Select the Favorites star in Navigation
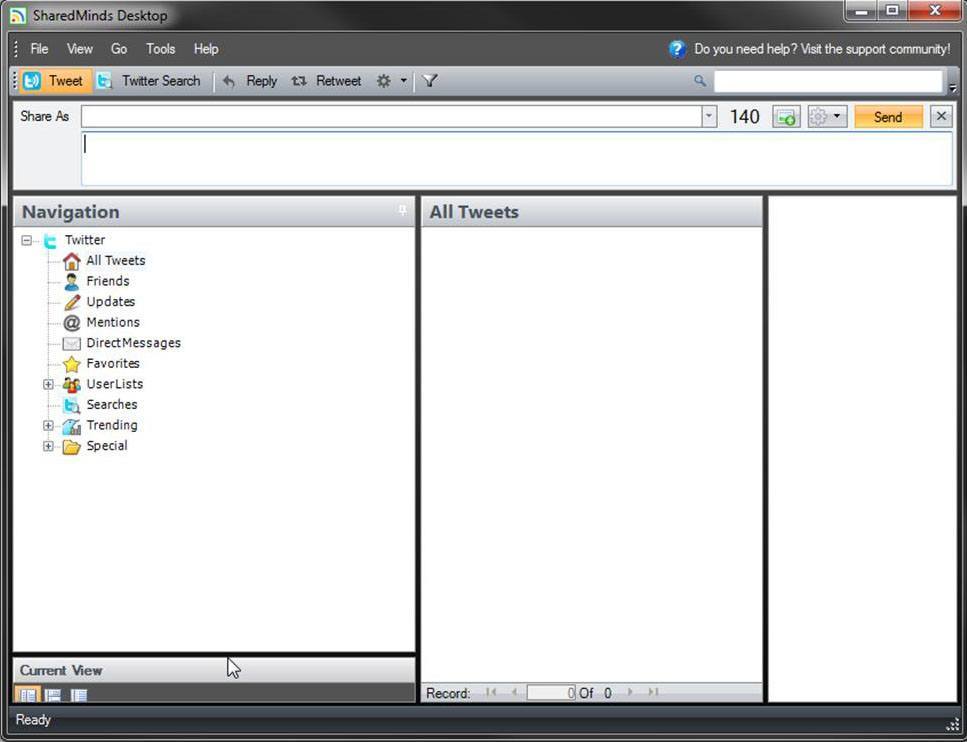This screenshot has width=967, height=742. tap(113, 363)
